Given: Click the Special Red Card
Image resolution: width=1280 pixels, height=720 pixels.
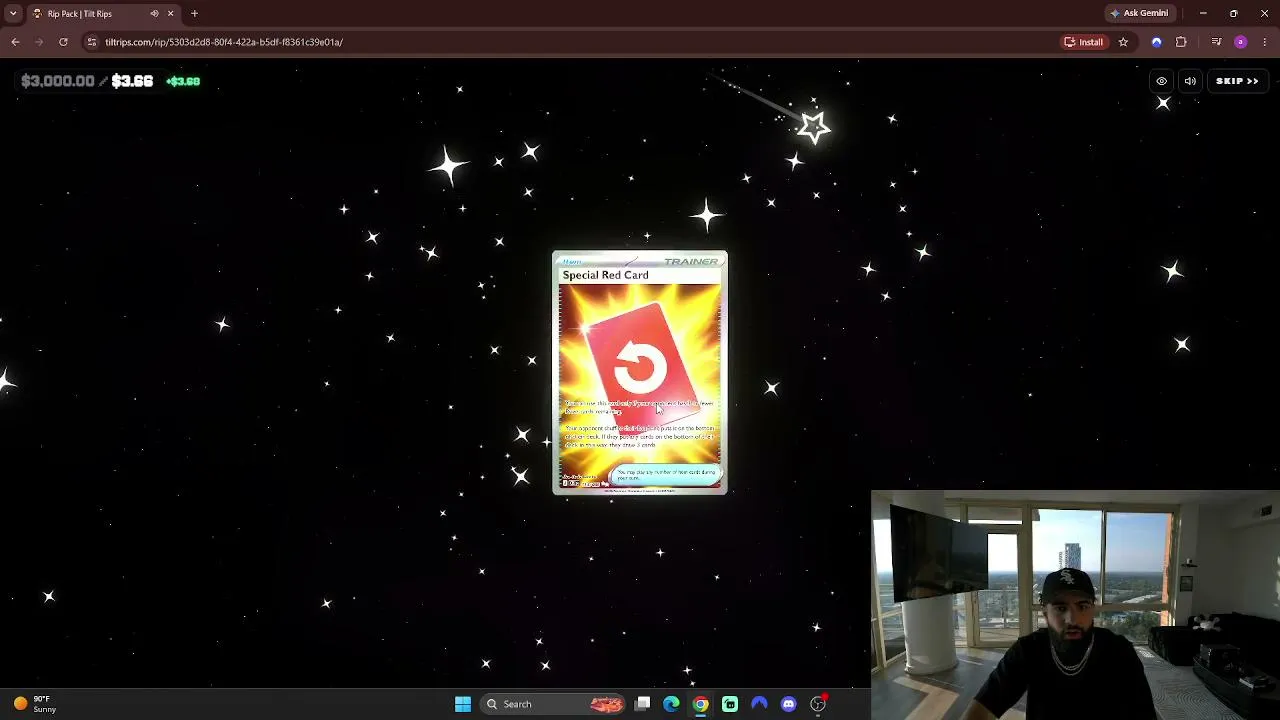Looking at the screenshot, I should coord(640,372).
